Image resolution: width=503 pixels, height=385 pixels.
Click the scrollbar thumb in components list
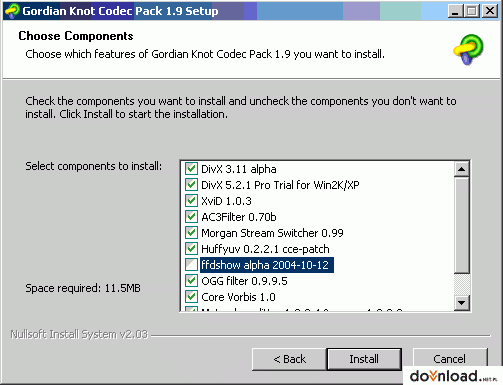click(462, 225)
